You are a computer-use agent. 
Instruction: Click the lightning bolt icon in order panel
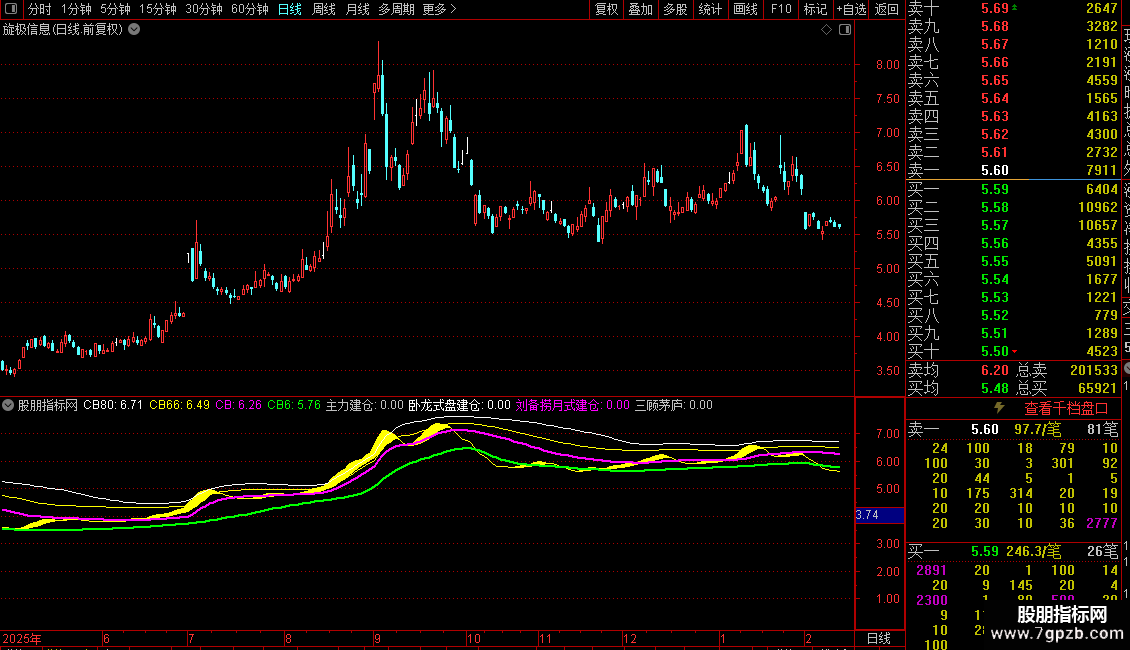point(997,408)
